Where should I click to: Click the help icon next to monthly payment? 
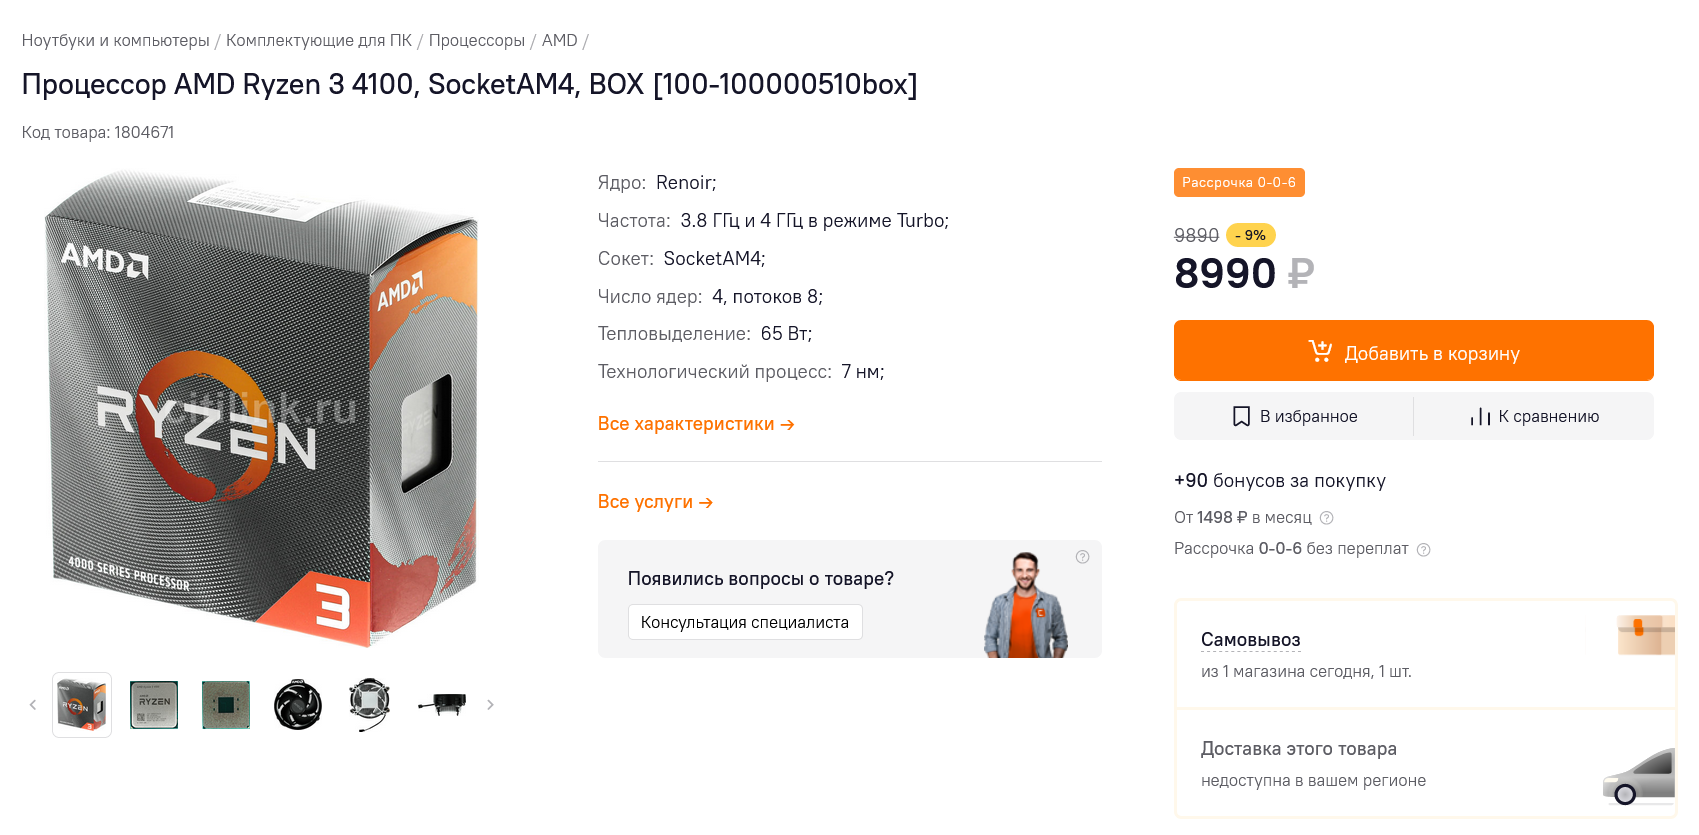pos(1327,518)
